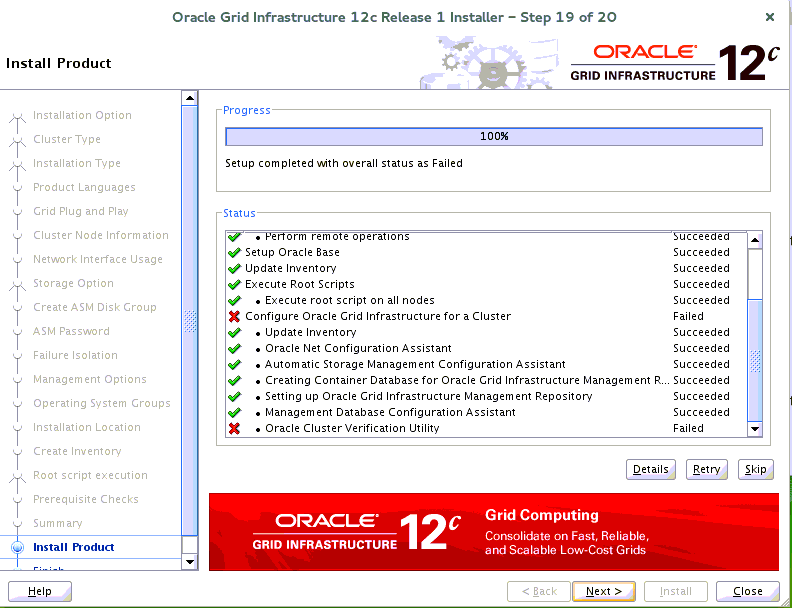Select Cluster Type step in sidebar
This screenshot has height=608, width=792.
click(67, 139)
